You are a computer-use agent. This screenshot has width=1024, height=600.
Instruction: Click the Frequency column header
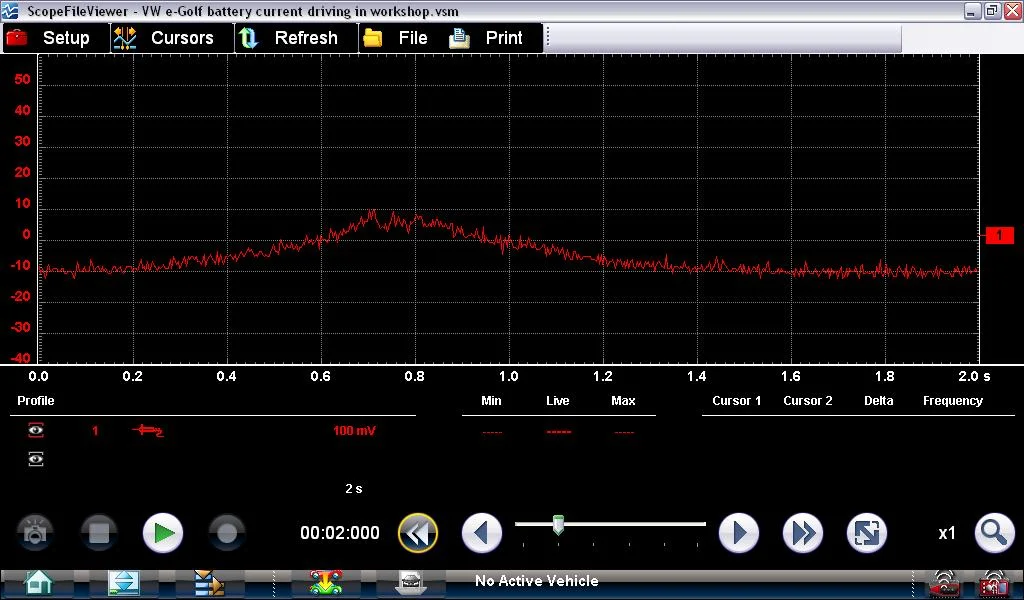pos(953,401)
